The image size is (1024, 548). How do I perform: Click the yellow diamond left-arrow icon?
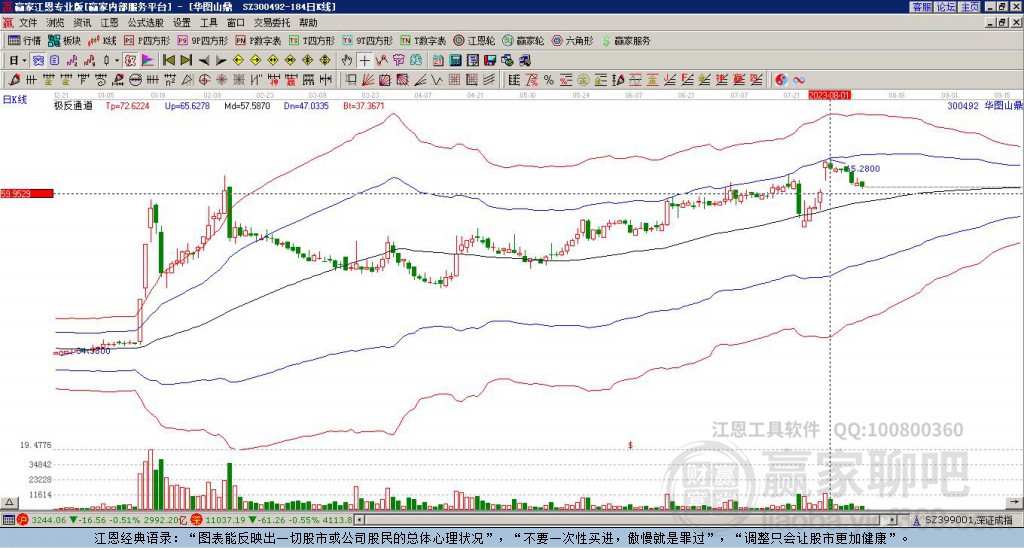pos(238,60)
